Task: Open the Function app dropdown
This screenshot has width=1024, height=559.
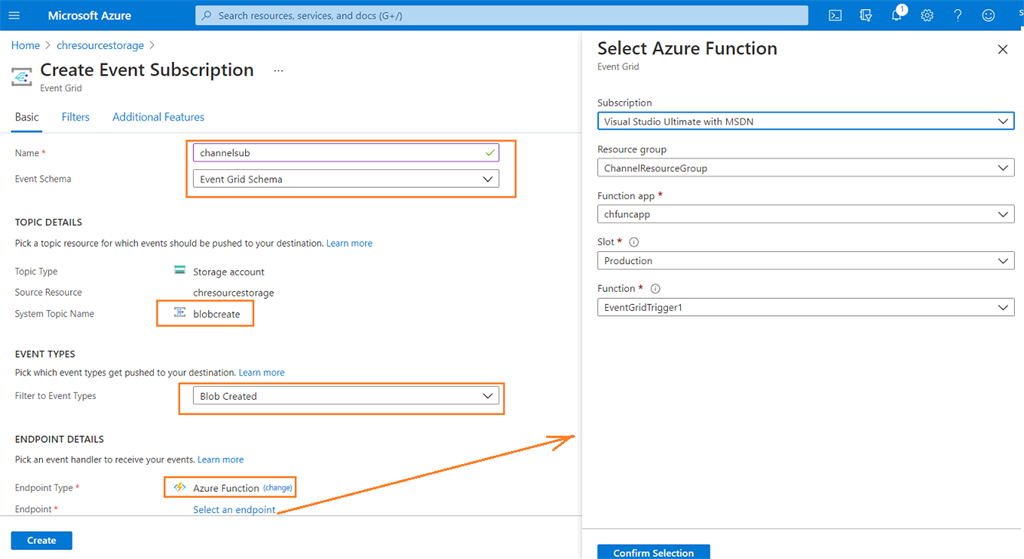Action: click(x=806, y=214)
